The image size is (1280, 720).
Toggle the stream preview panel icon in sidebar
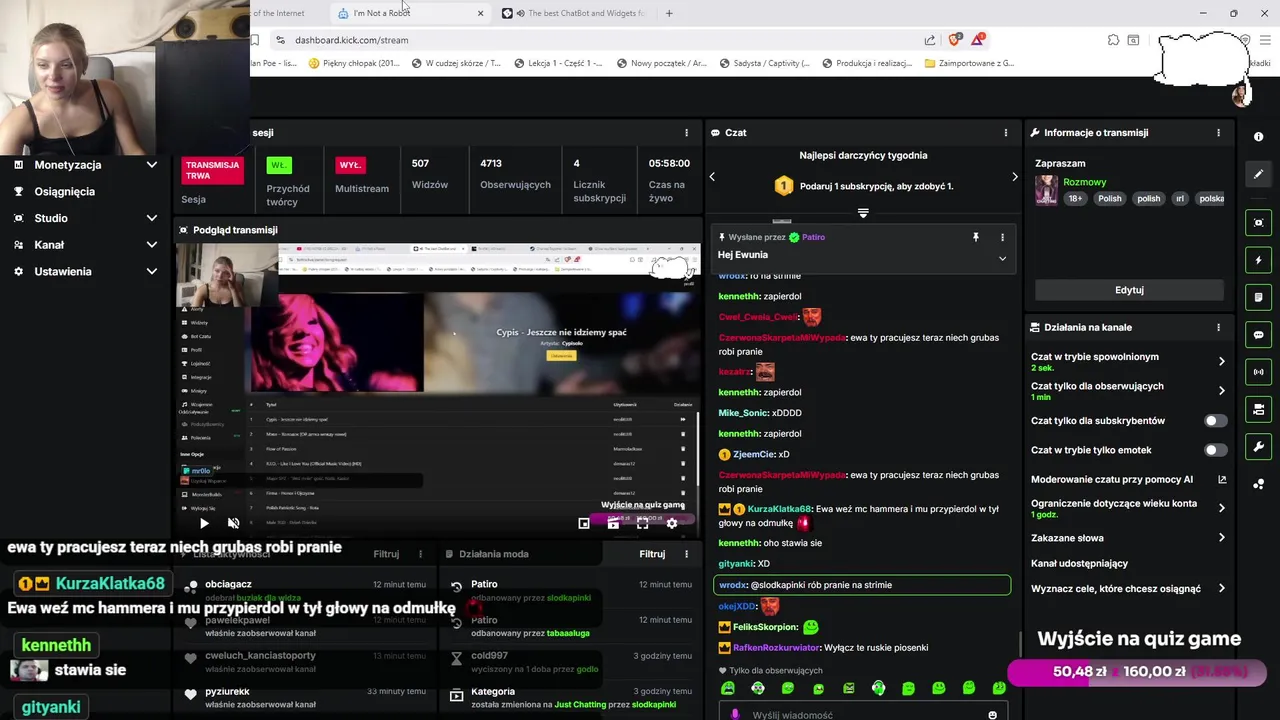(1258, 223)
